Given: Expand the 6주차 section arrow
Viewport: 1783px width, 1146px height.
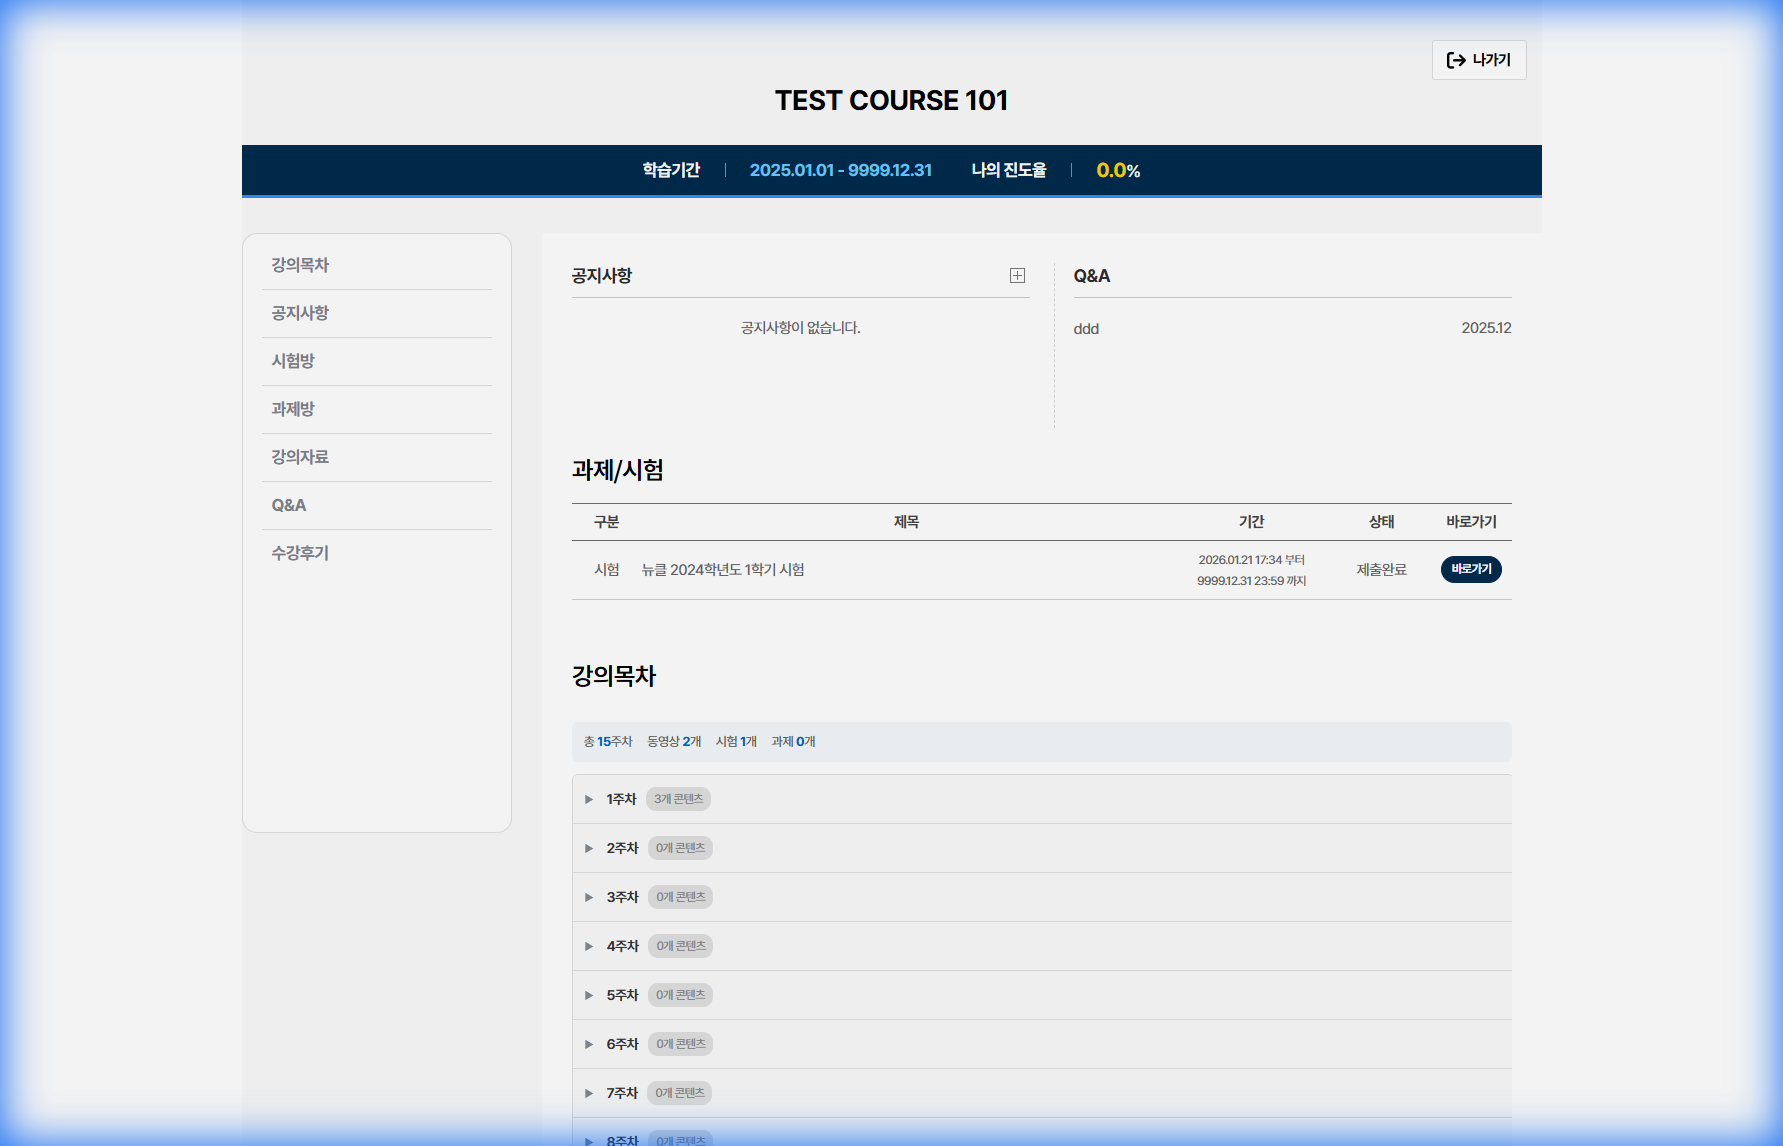Looking at the screenshot, I should (x=589, y=1044).
